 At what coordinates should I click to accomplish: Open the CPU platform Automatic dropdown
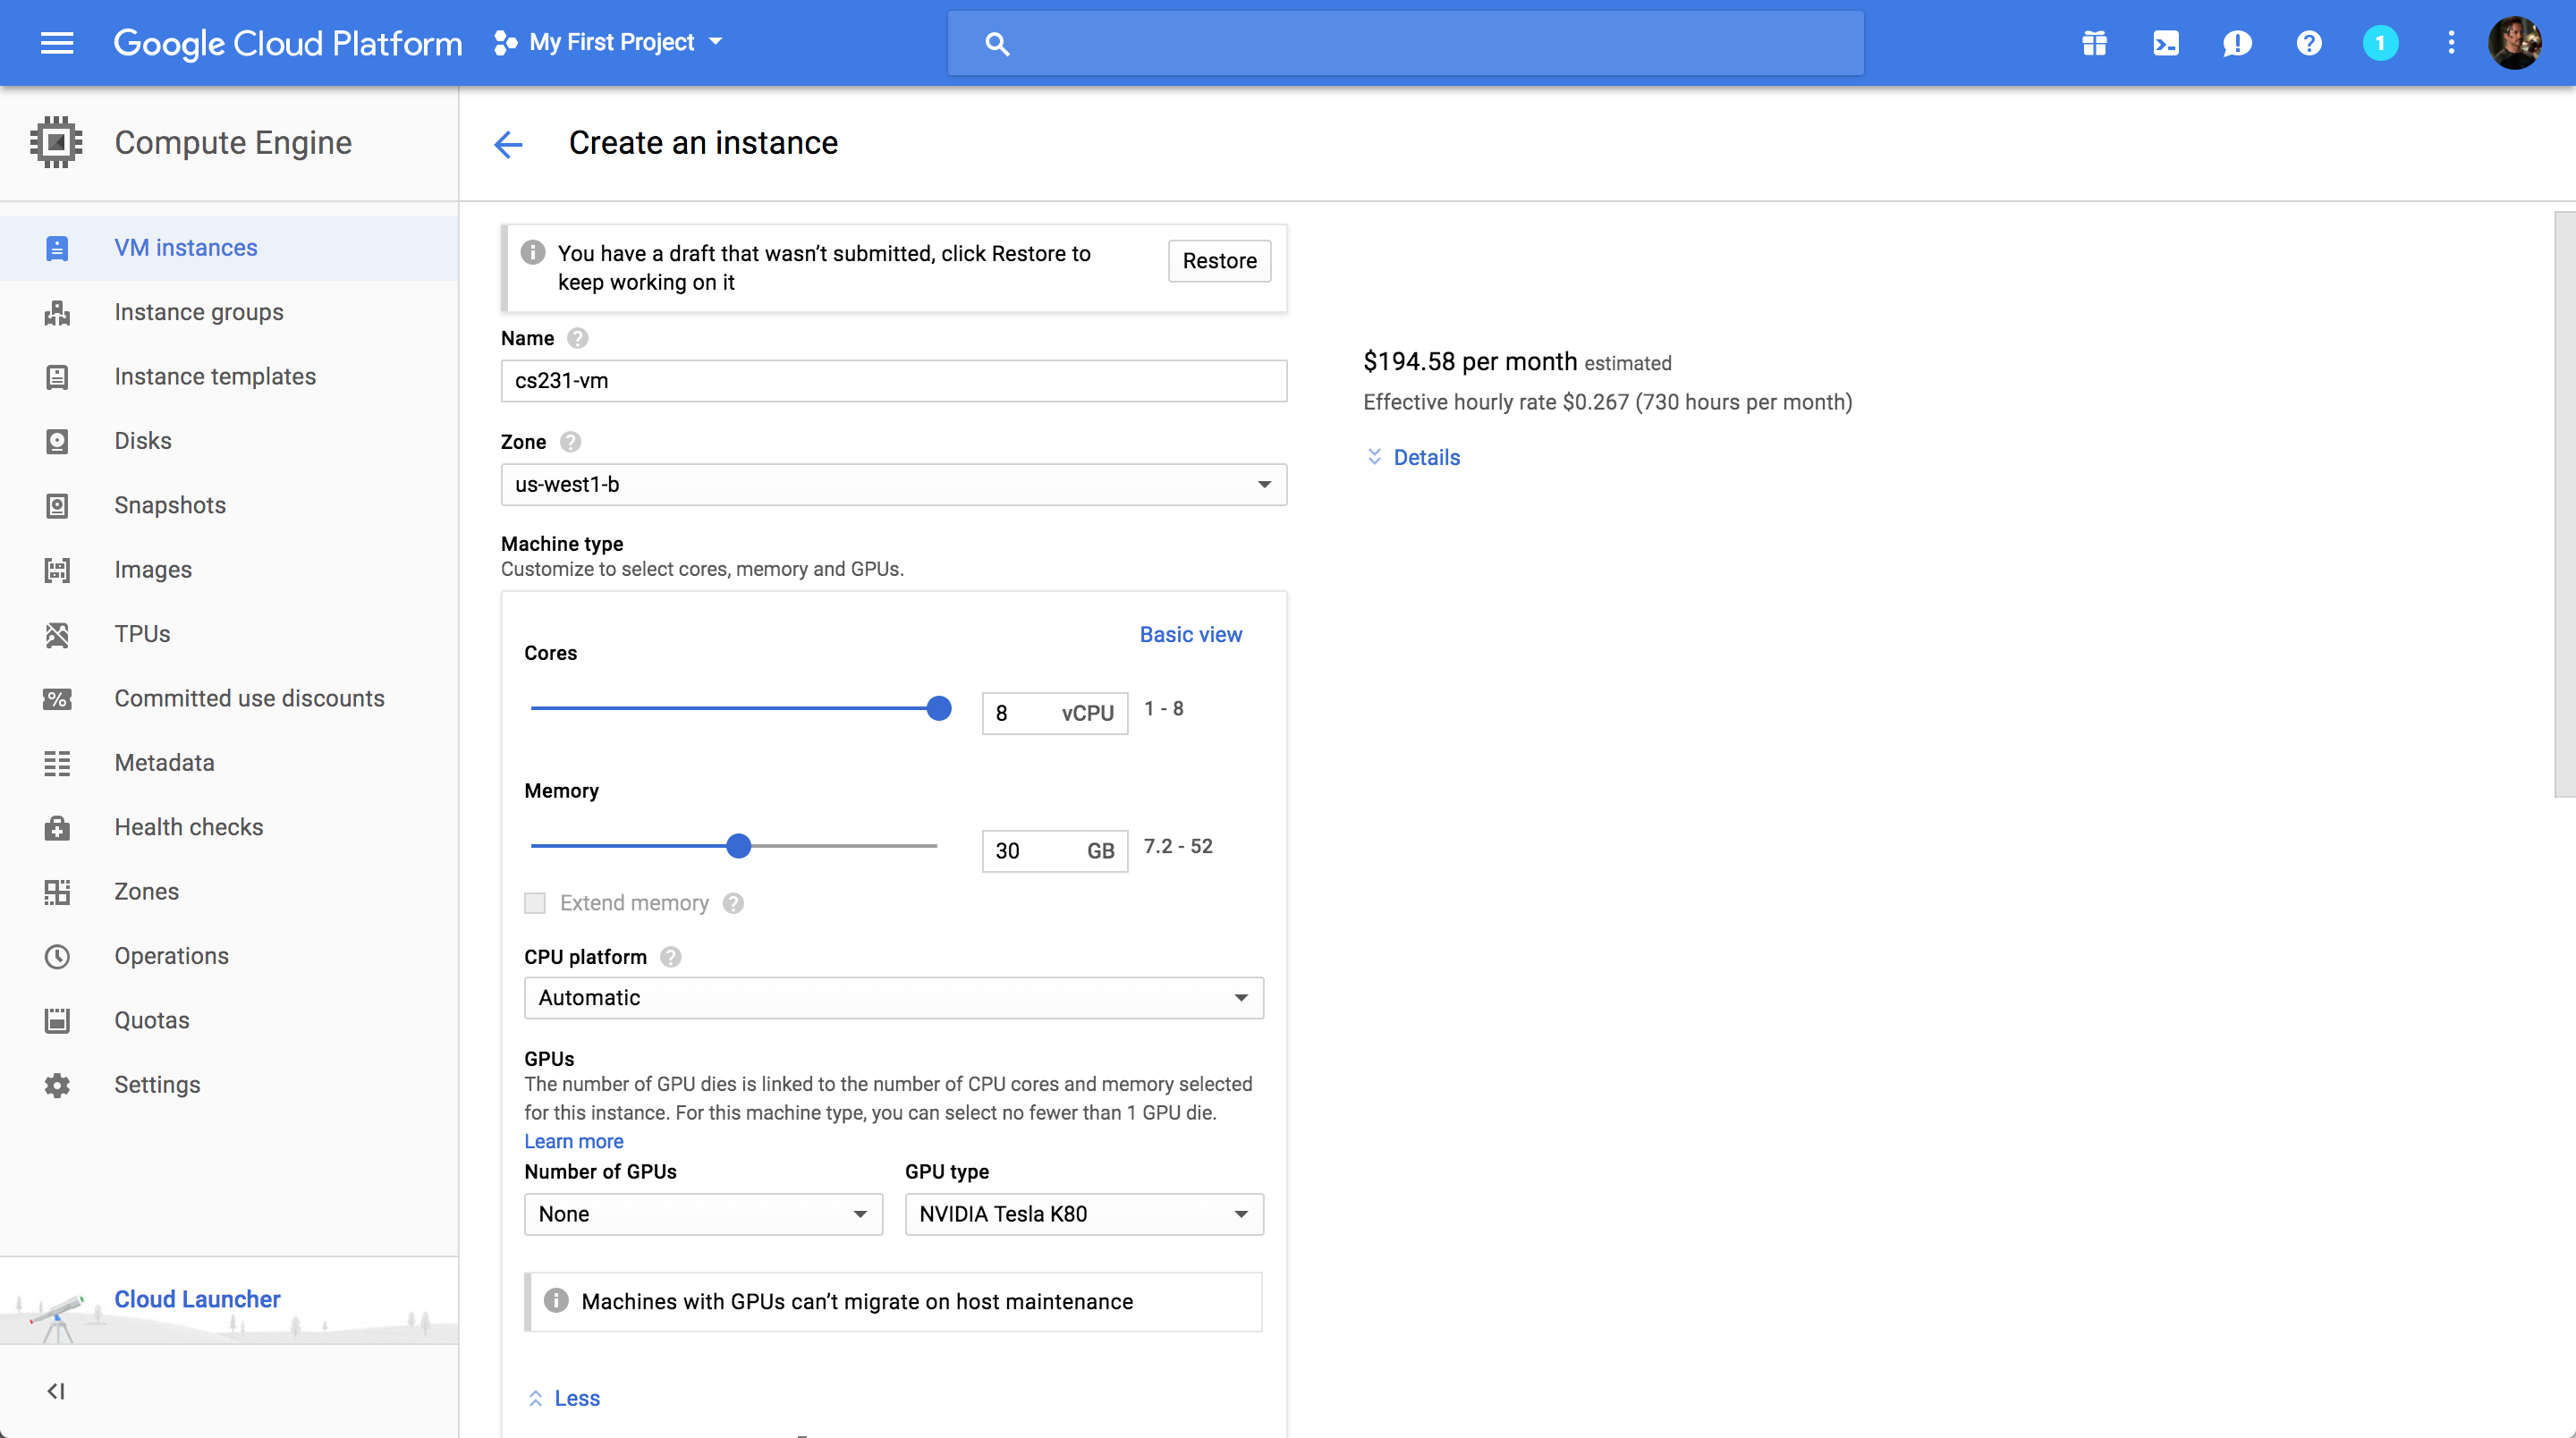(893, 997)
